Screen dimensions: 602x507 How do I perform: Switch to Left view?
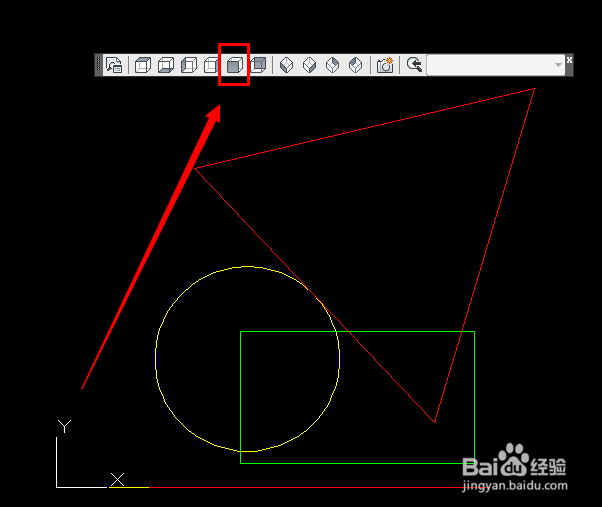189,65
